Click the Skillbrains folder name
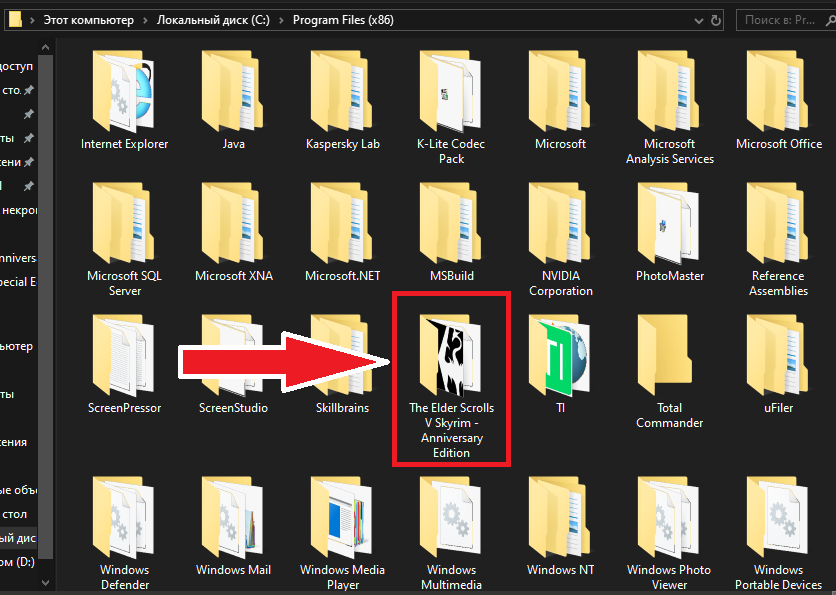 342,408
